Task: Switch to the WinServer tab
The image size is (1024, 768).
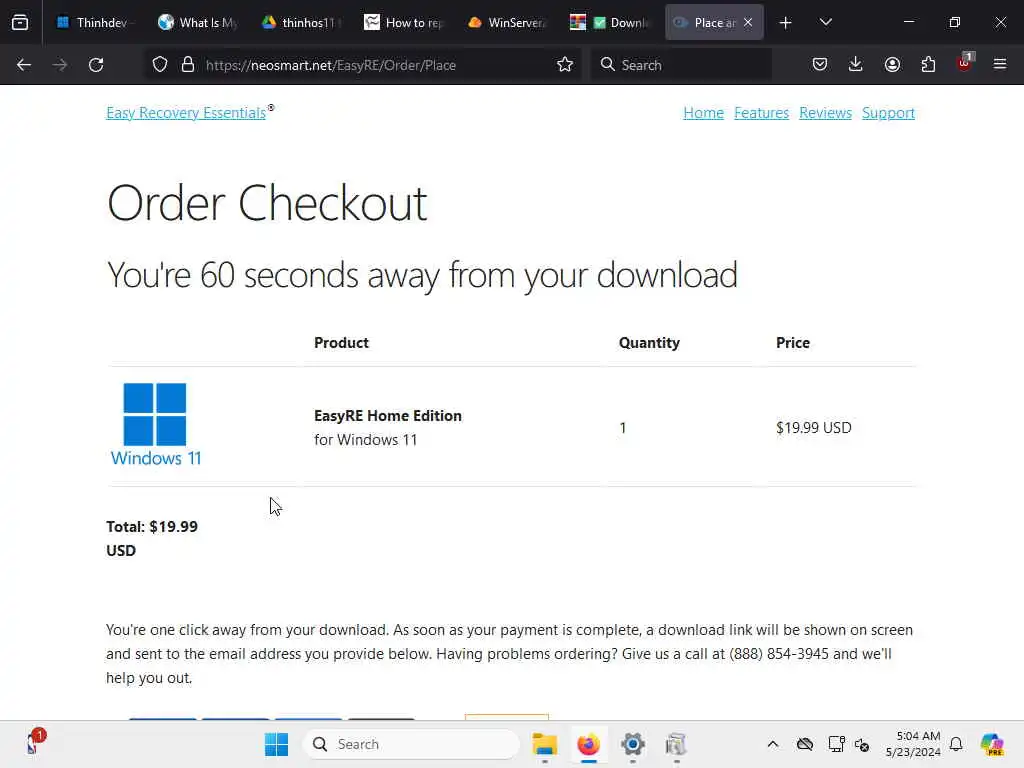Action: point(507,23)
